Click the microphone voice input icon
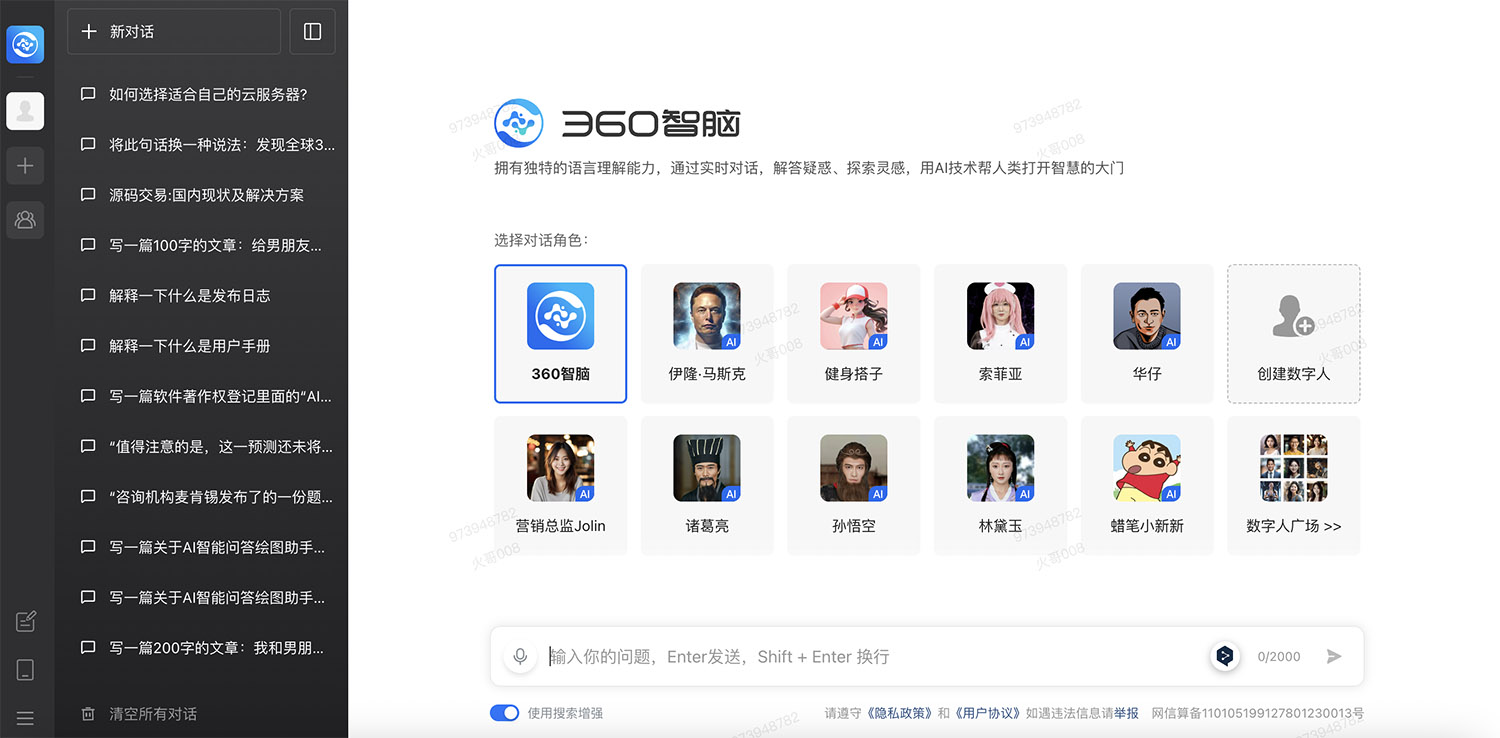 520,656
